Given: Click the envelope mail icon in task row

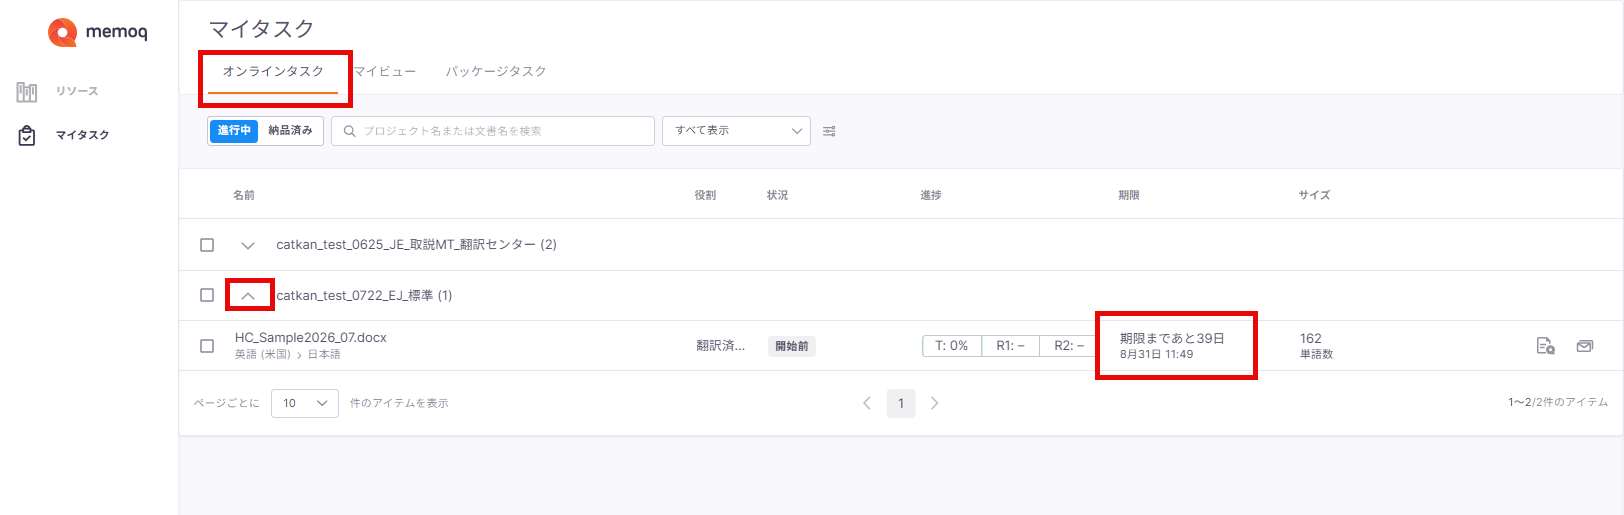Looking at the screenshot, I should pyautogui.click(x=1584, y=346).
